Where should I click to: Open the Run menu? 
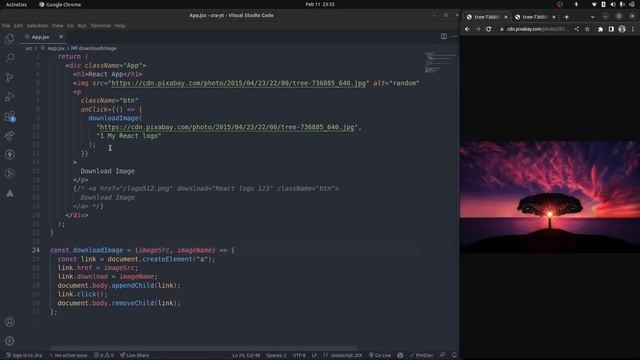[82, 26]
